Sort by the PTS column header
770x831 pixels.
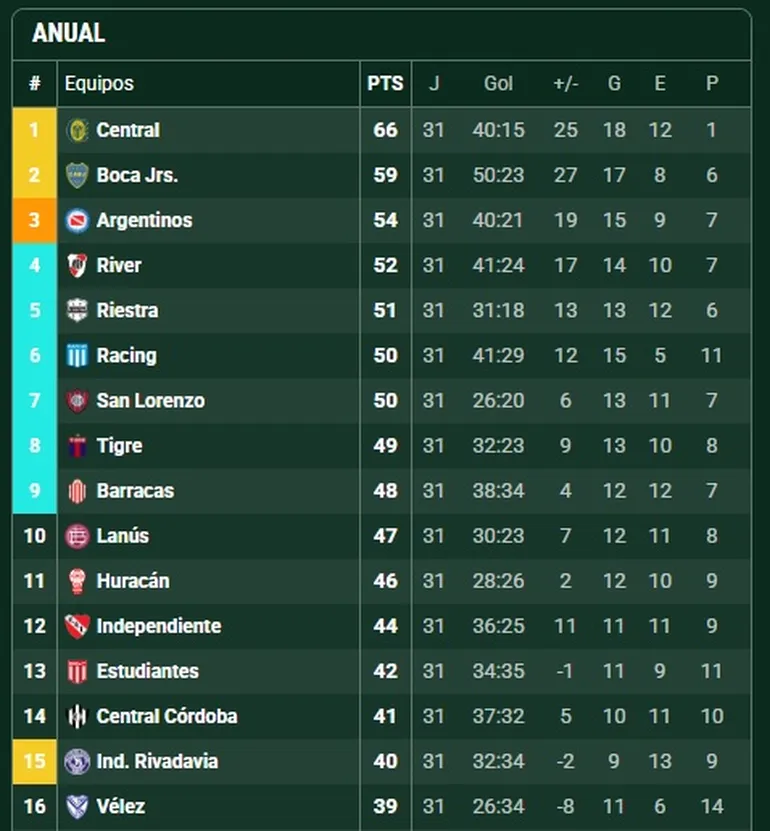[385, 84]
